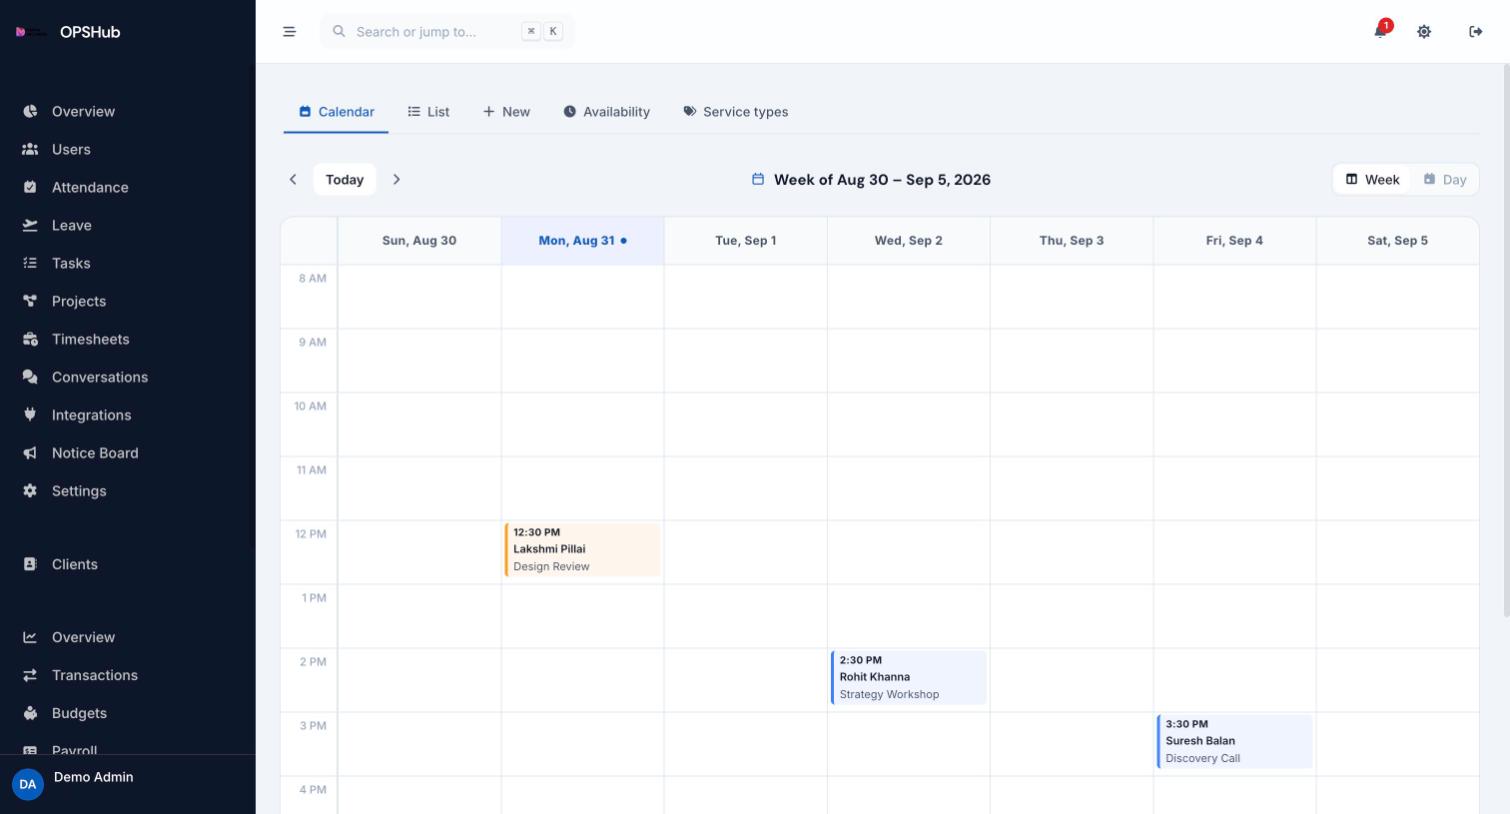
Task: Open Transactions in sidebar
Action: click(x=128, y=675)
